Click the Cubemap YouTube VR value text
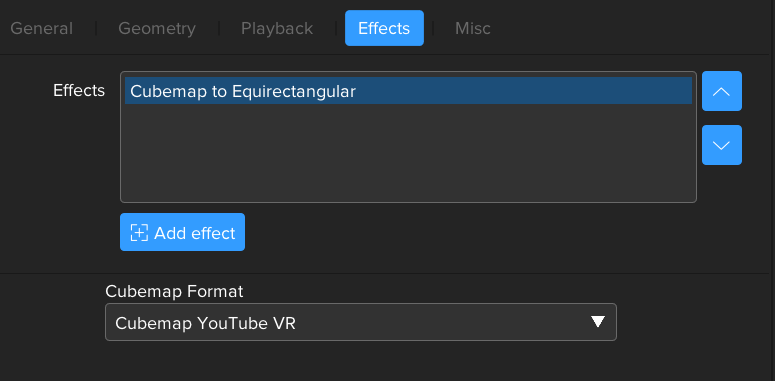 pyautogui.click(x=205, y=323)
